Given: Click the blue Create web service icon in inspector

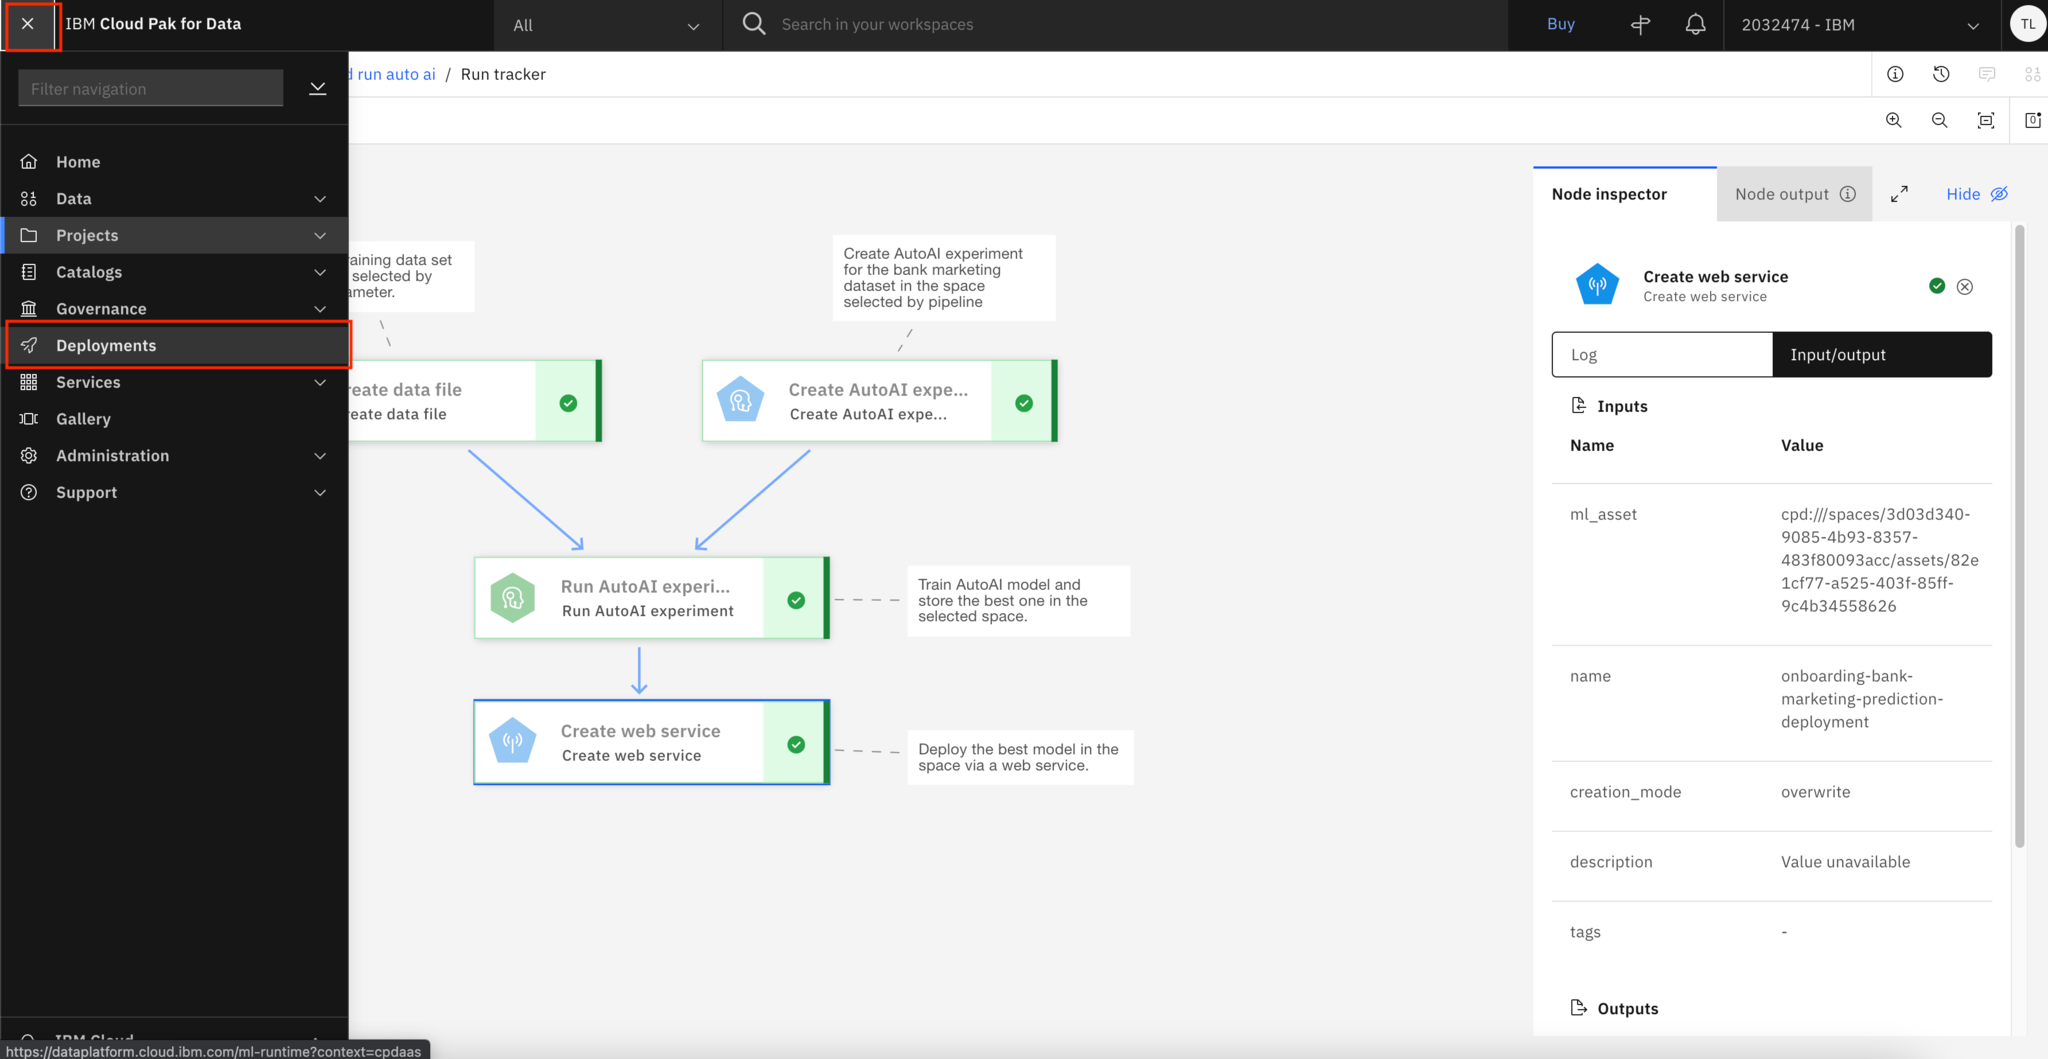Looking at the screenshot, I should pyautogui.click(x=1597, y=284).
